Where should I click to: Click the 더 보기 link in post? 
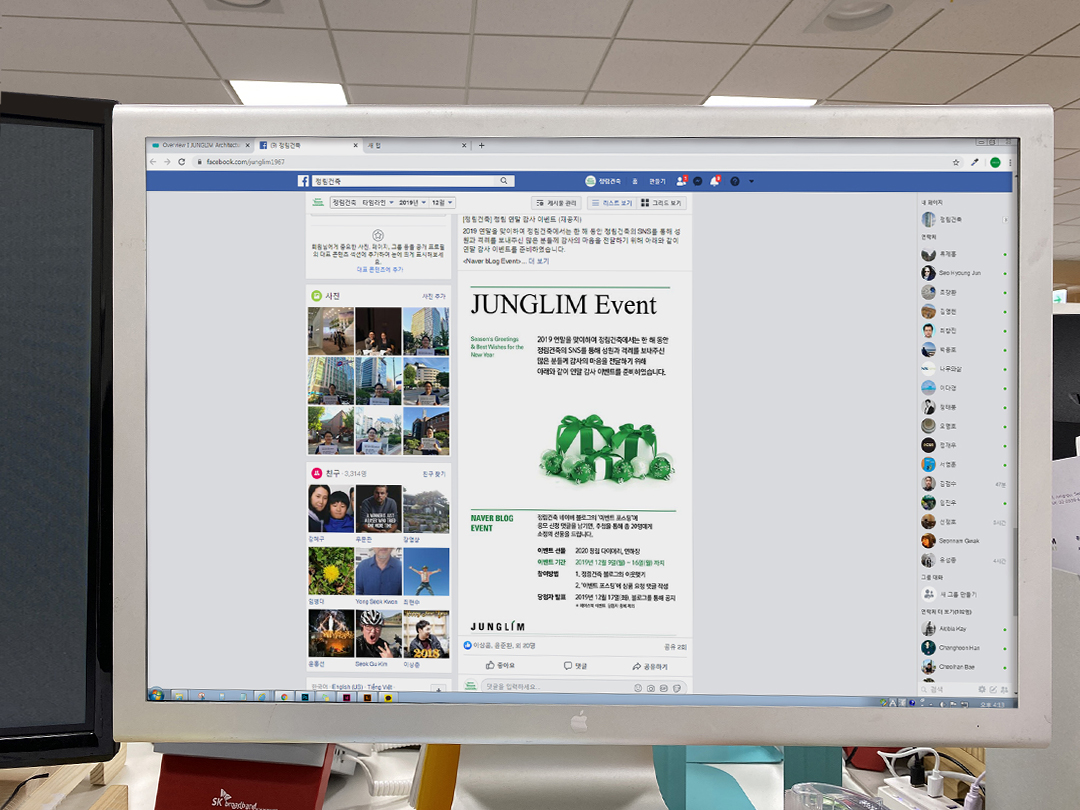(x=539, y=261)
